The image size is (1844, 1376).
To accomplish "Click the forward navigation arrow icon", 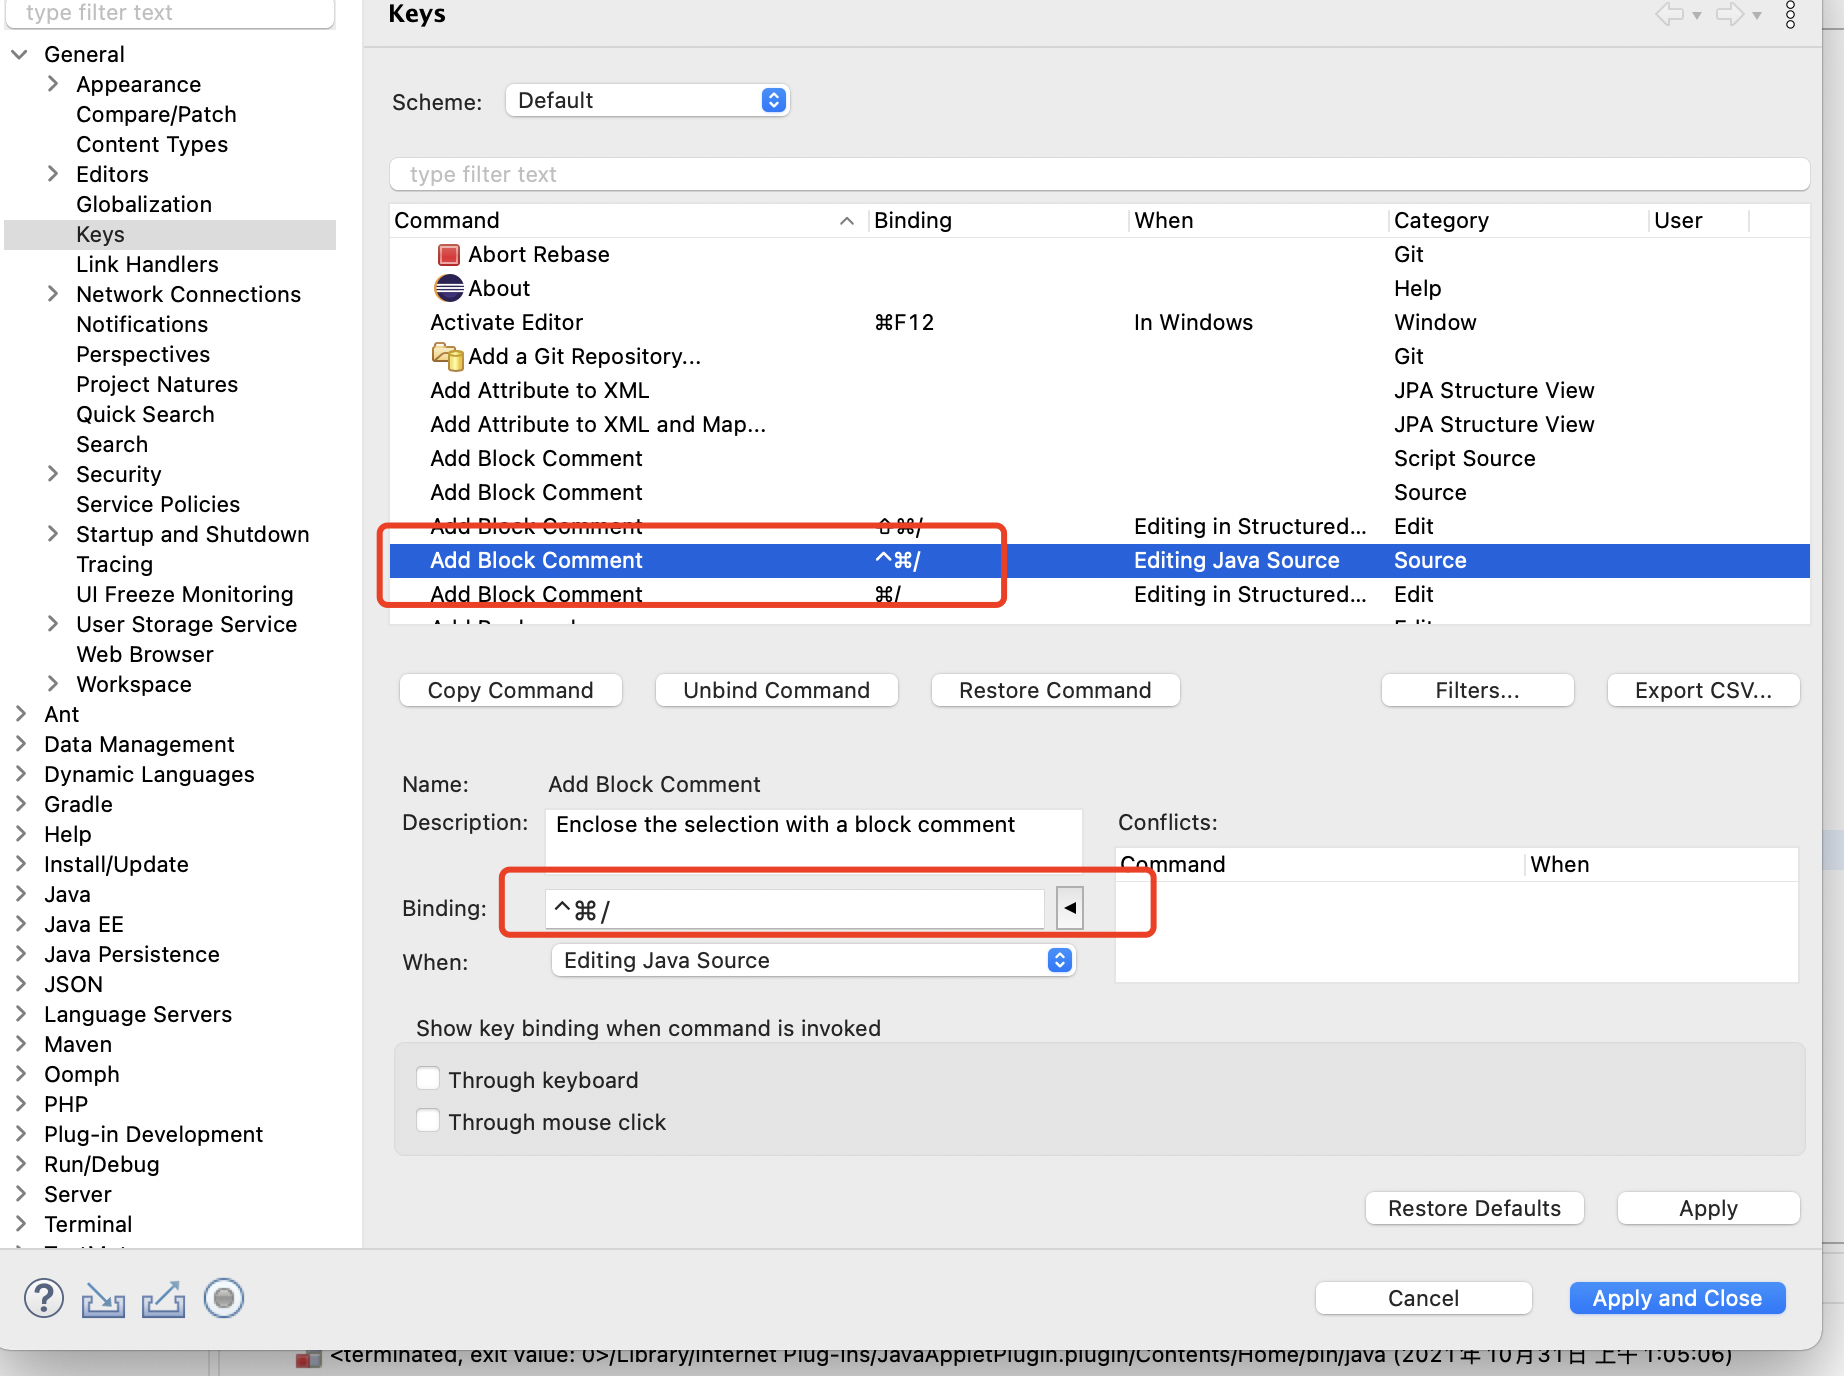I will coord(1730,14).
